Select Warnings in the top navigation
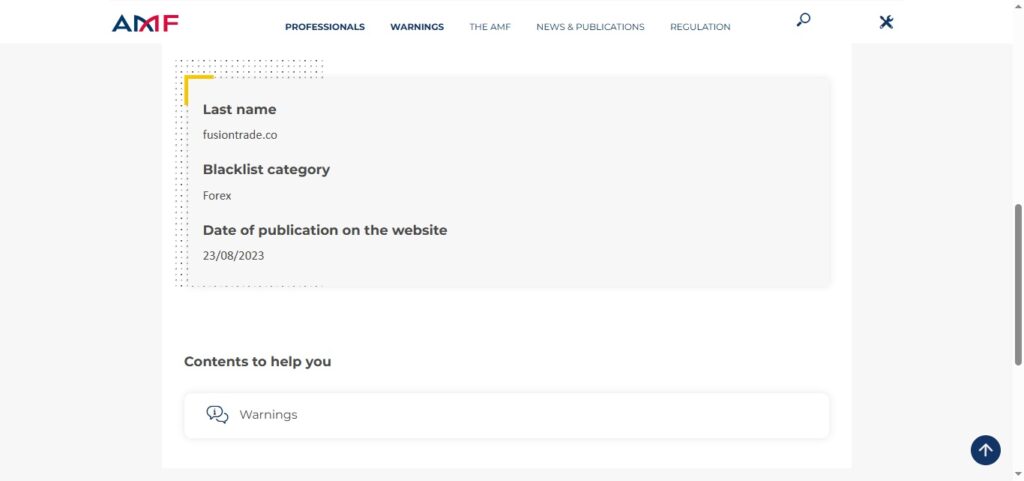Screen dimensions: 1024x481 pyautogui.click(x=417, y=27)
